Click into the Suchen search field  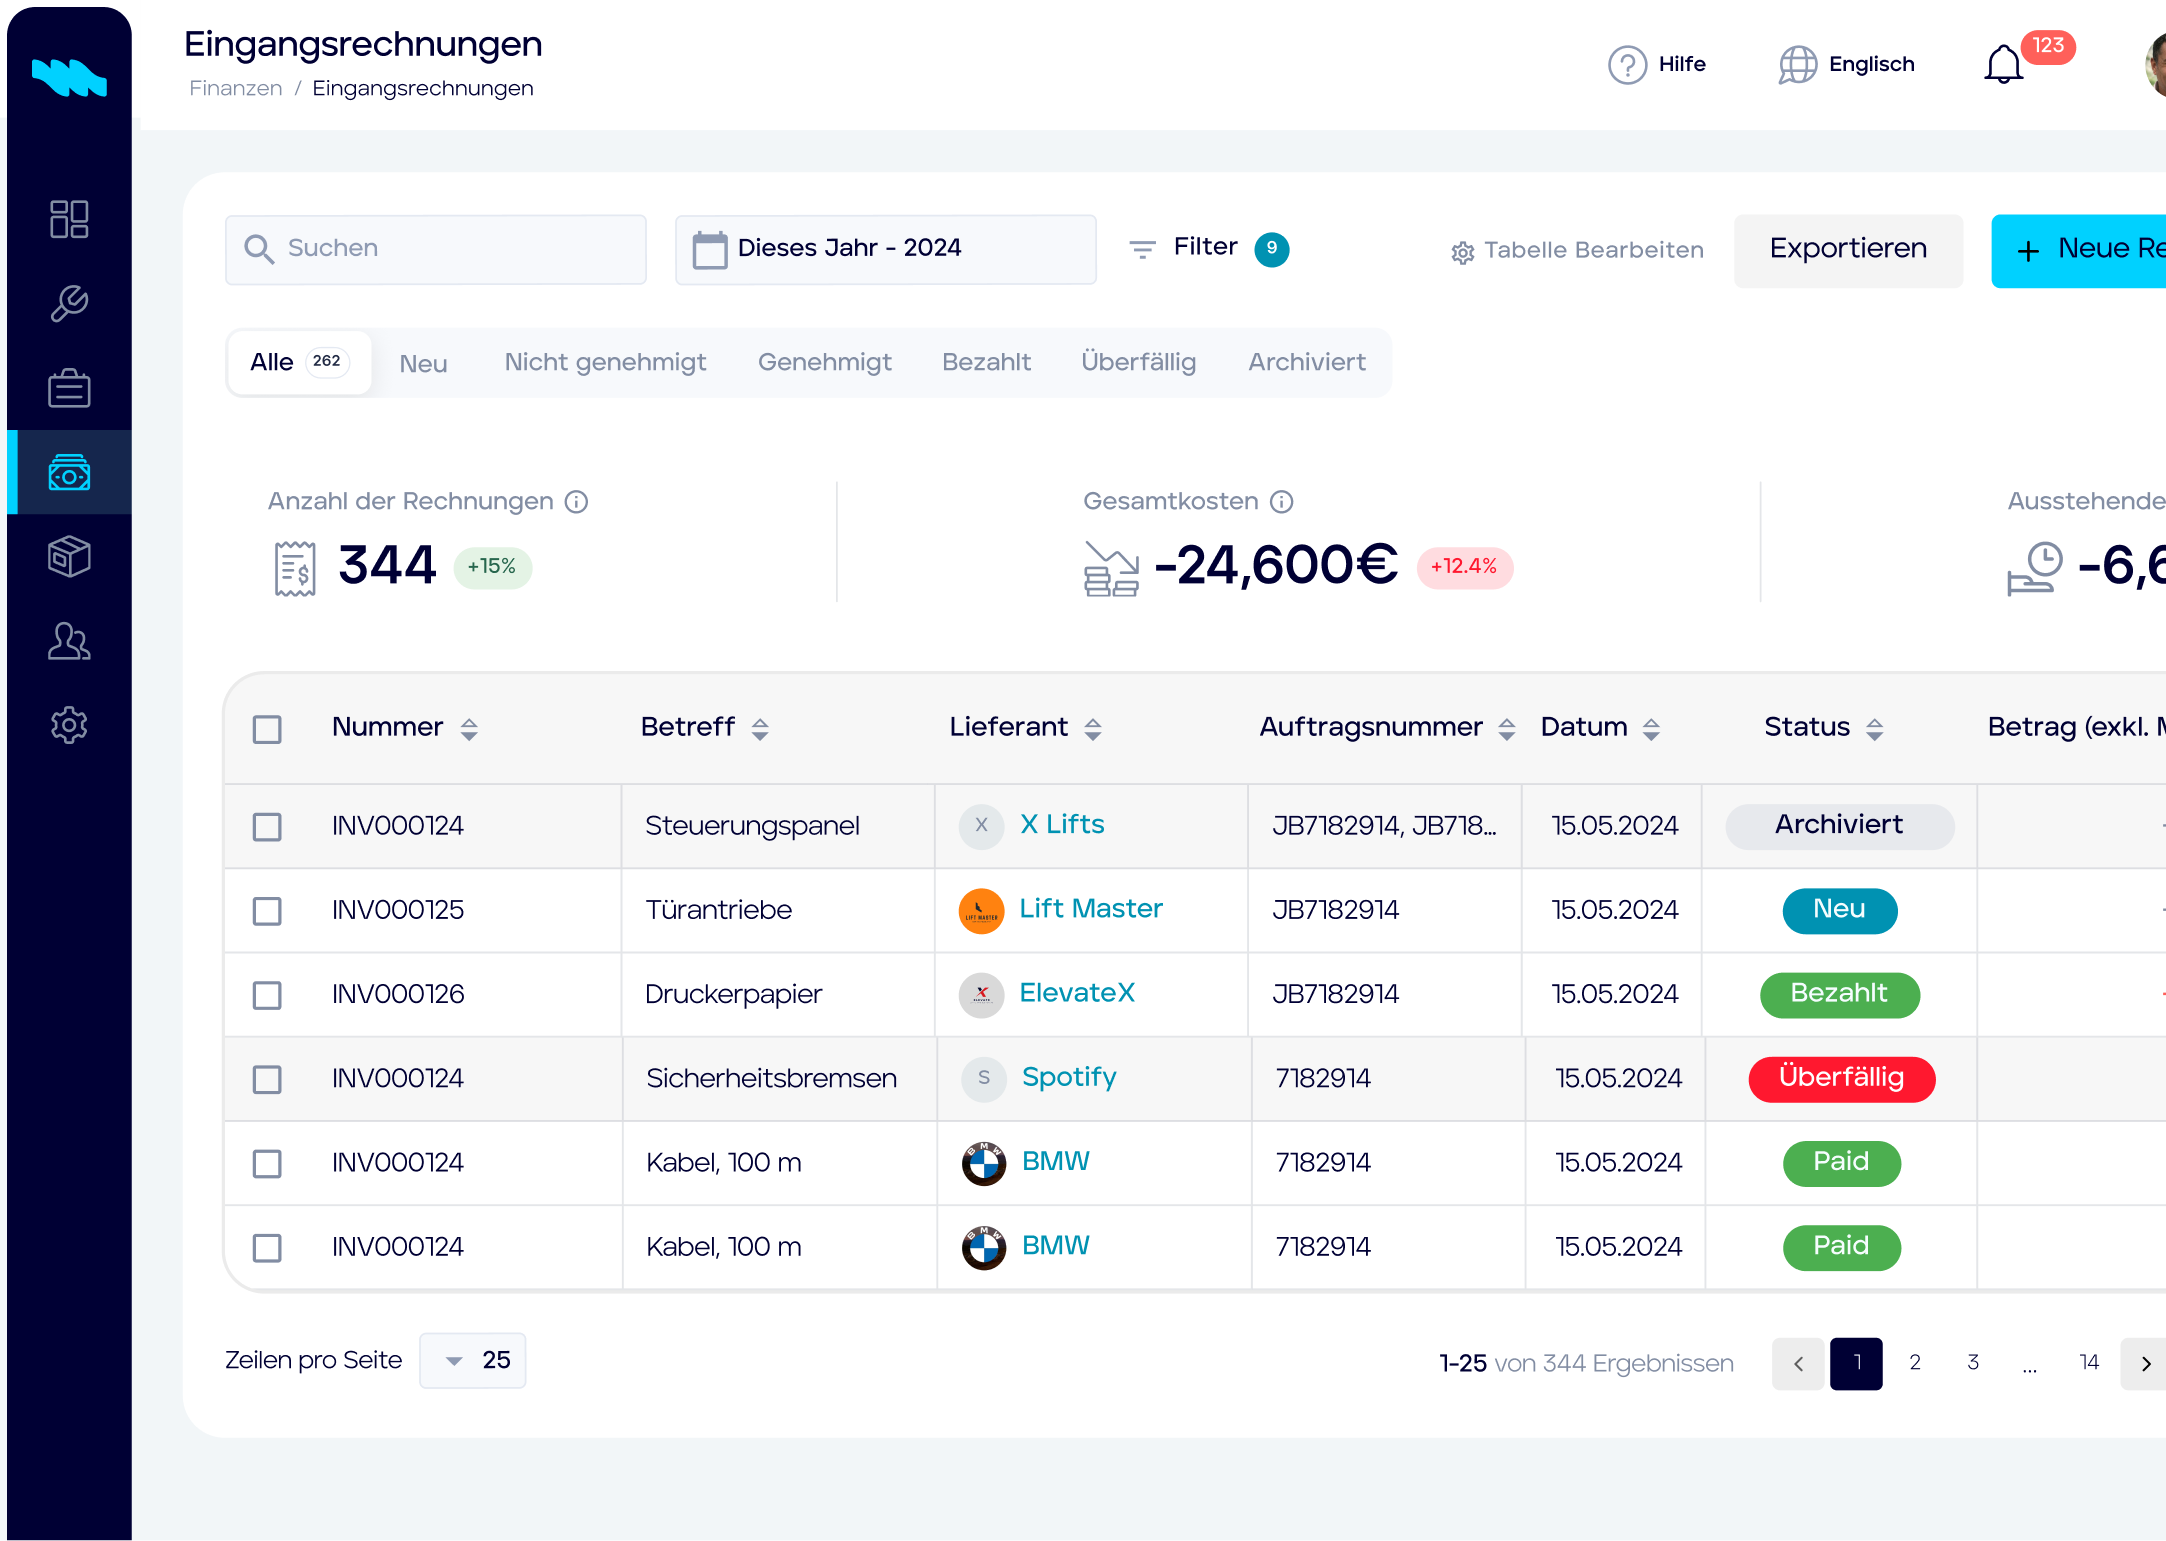point(436,249)
